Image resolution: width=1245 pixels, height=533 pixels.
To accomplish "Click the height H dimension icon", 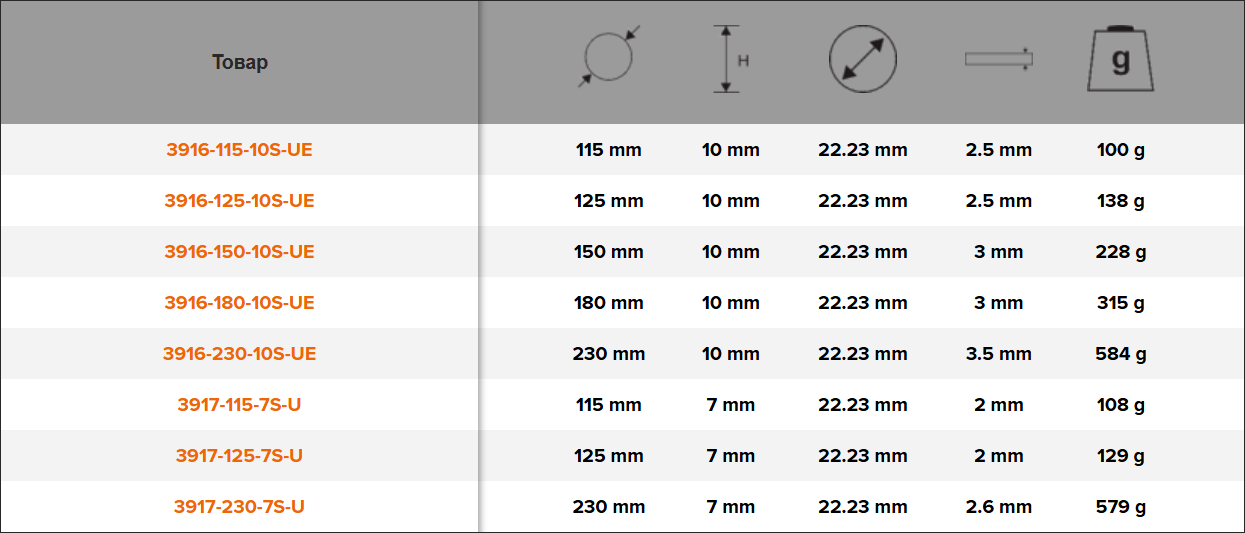I will point(731,59).
